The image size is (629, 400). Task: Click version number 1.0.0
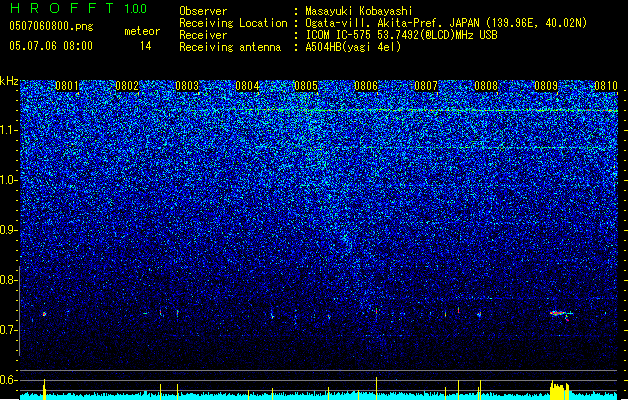136,9
